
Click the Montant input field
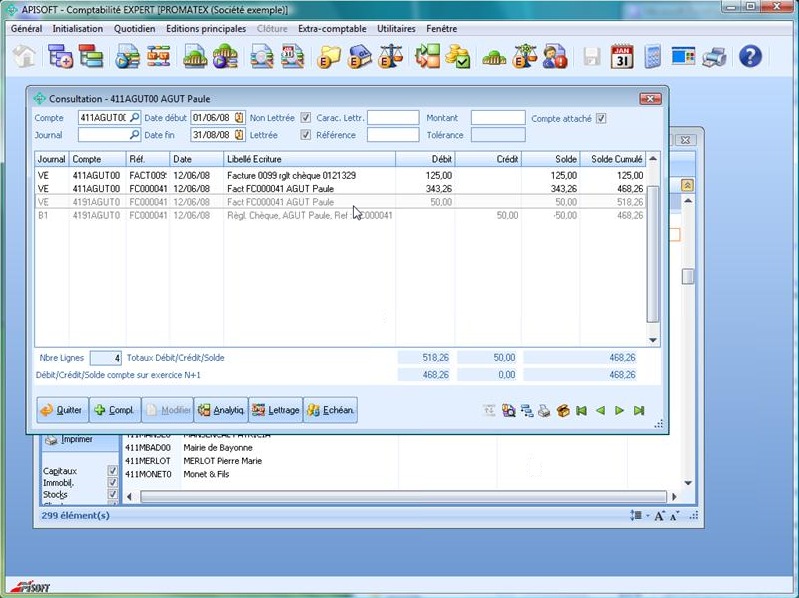pos(498,118)
